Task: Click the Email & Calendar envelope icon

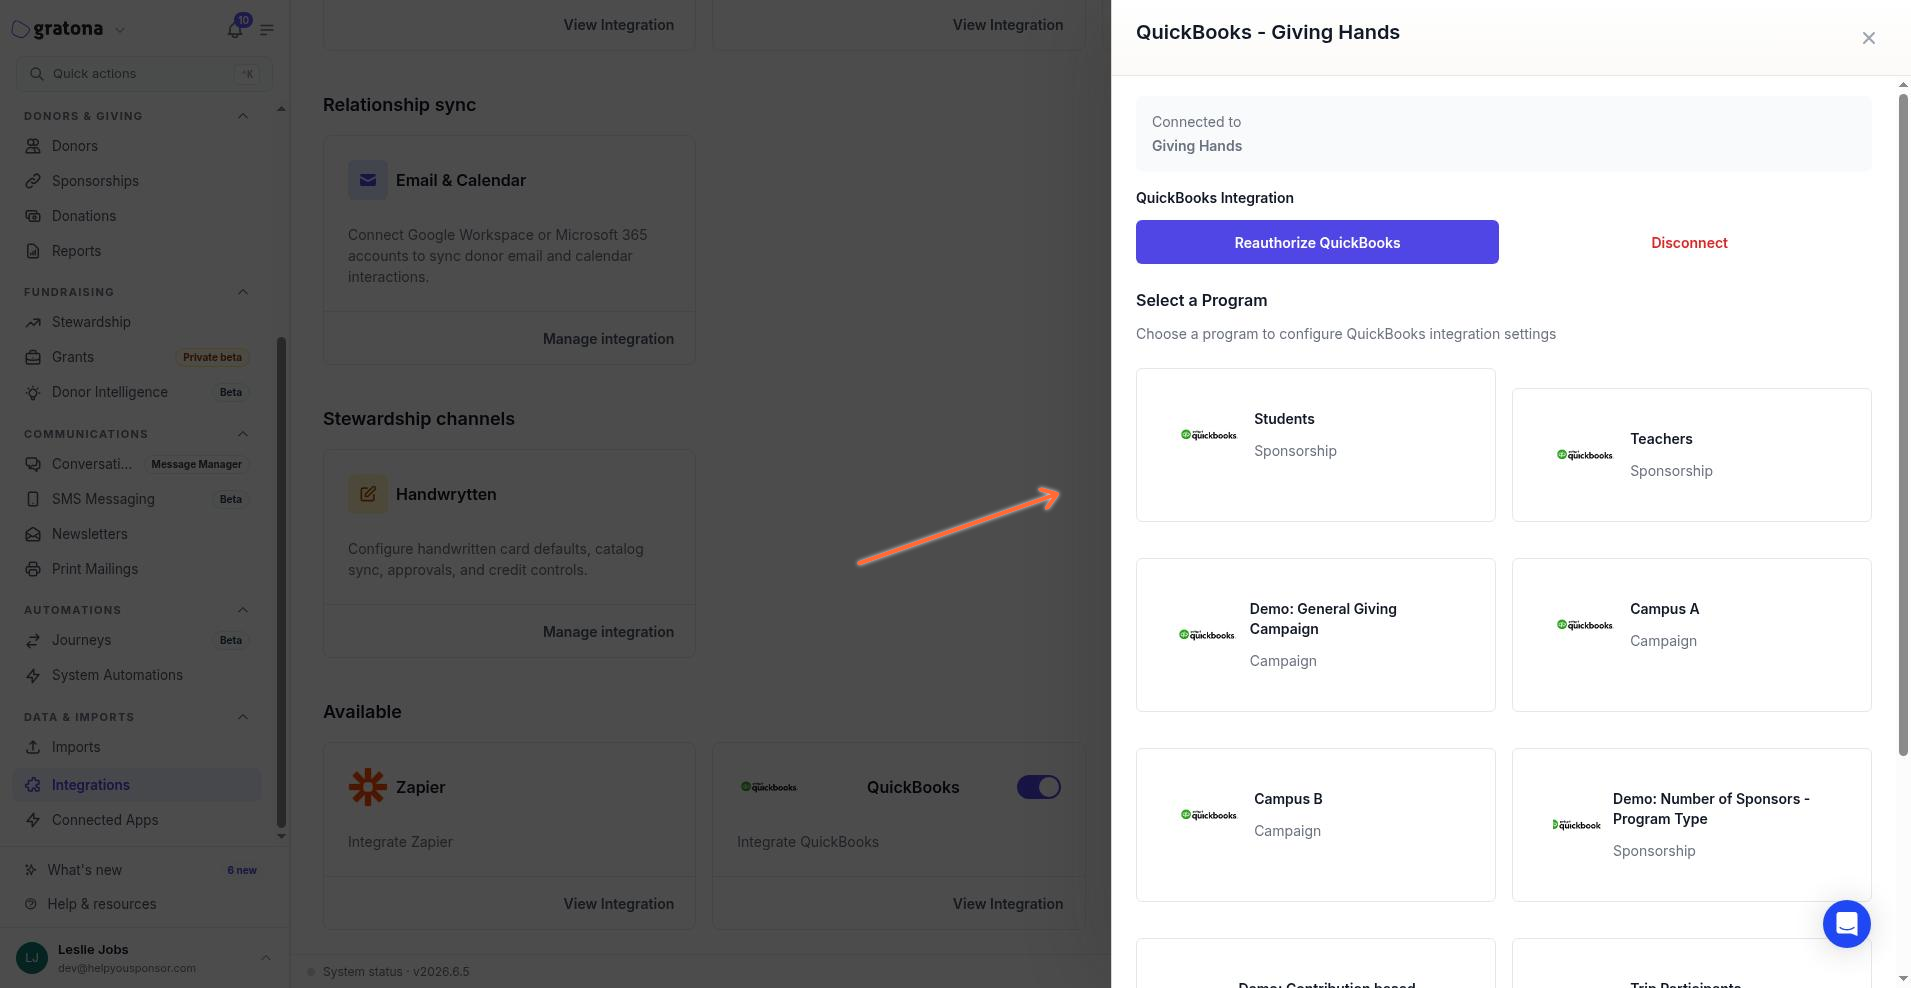Action: [368, 180]
